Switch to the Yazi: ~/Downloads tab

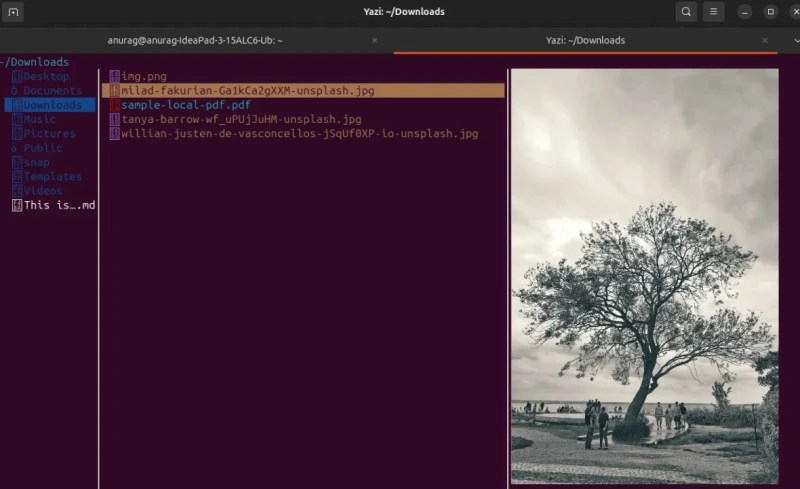pos(585,40)
